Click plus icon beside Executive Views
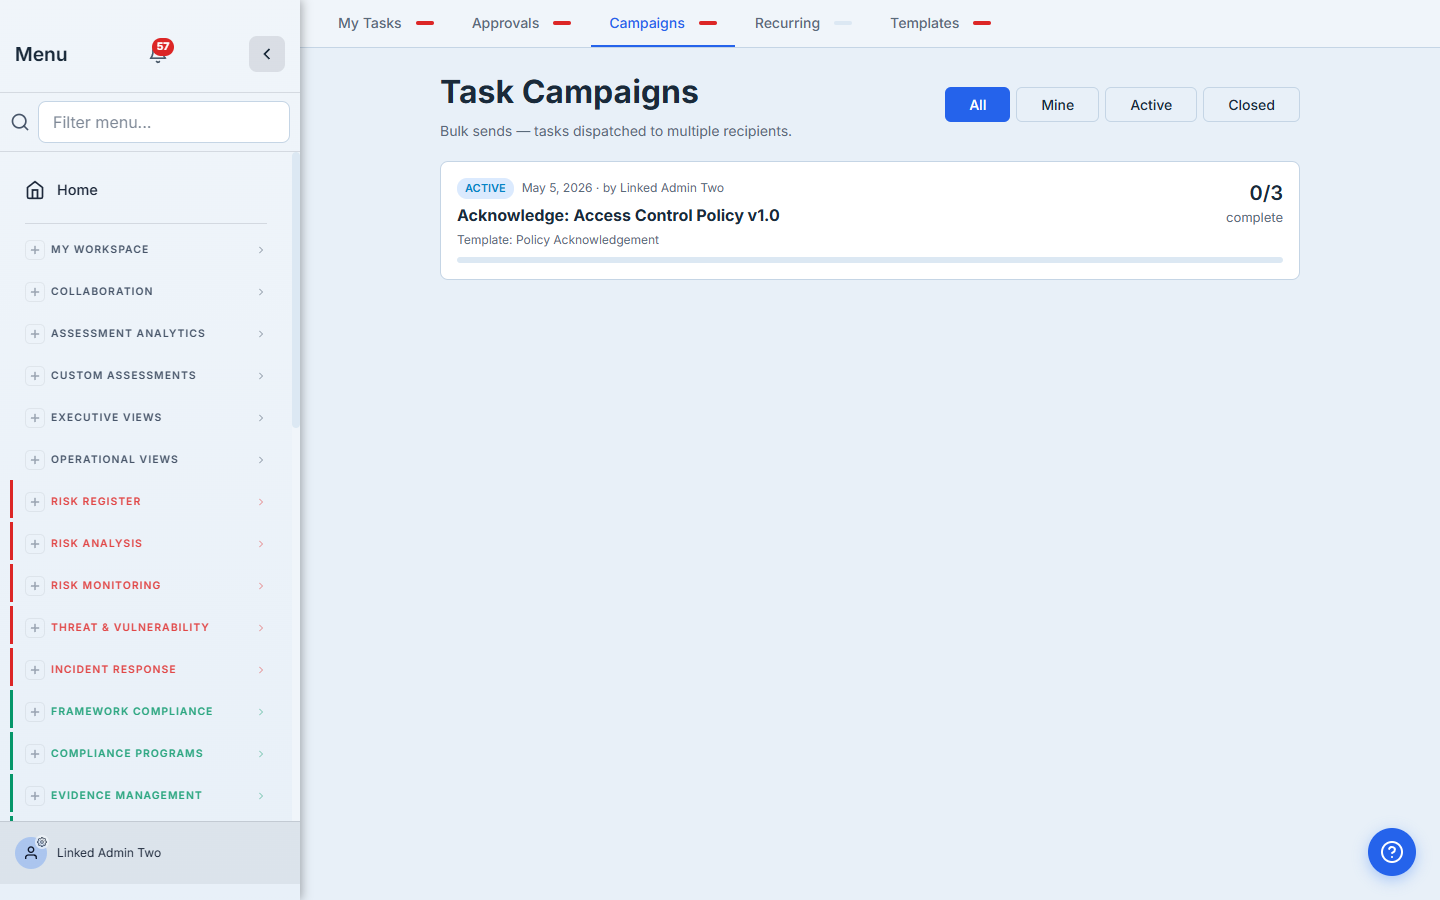The image size is (1440, 900). click(x=35, y=418)
